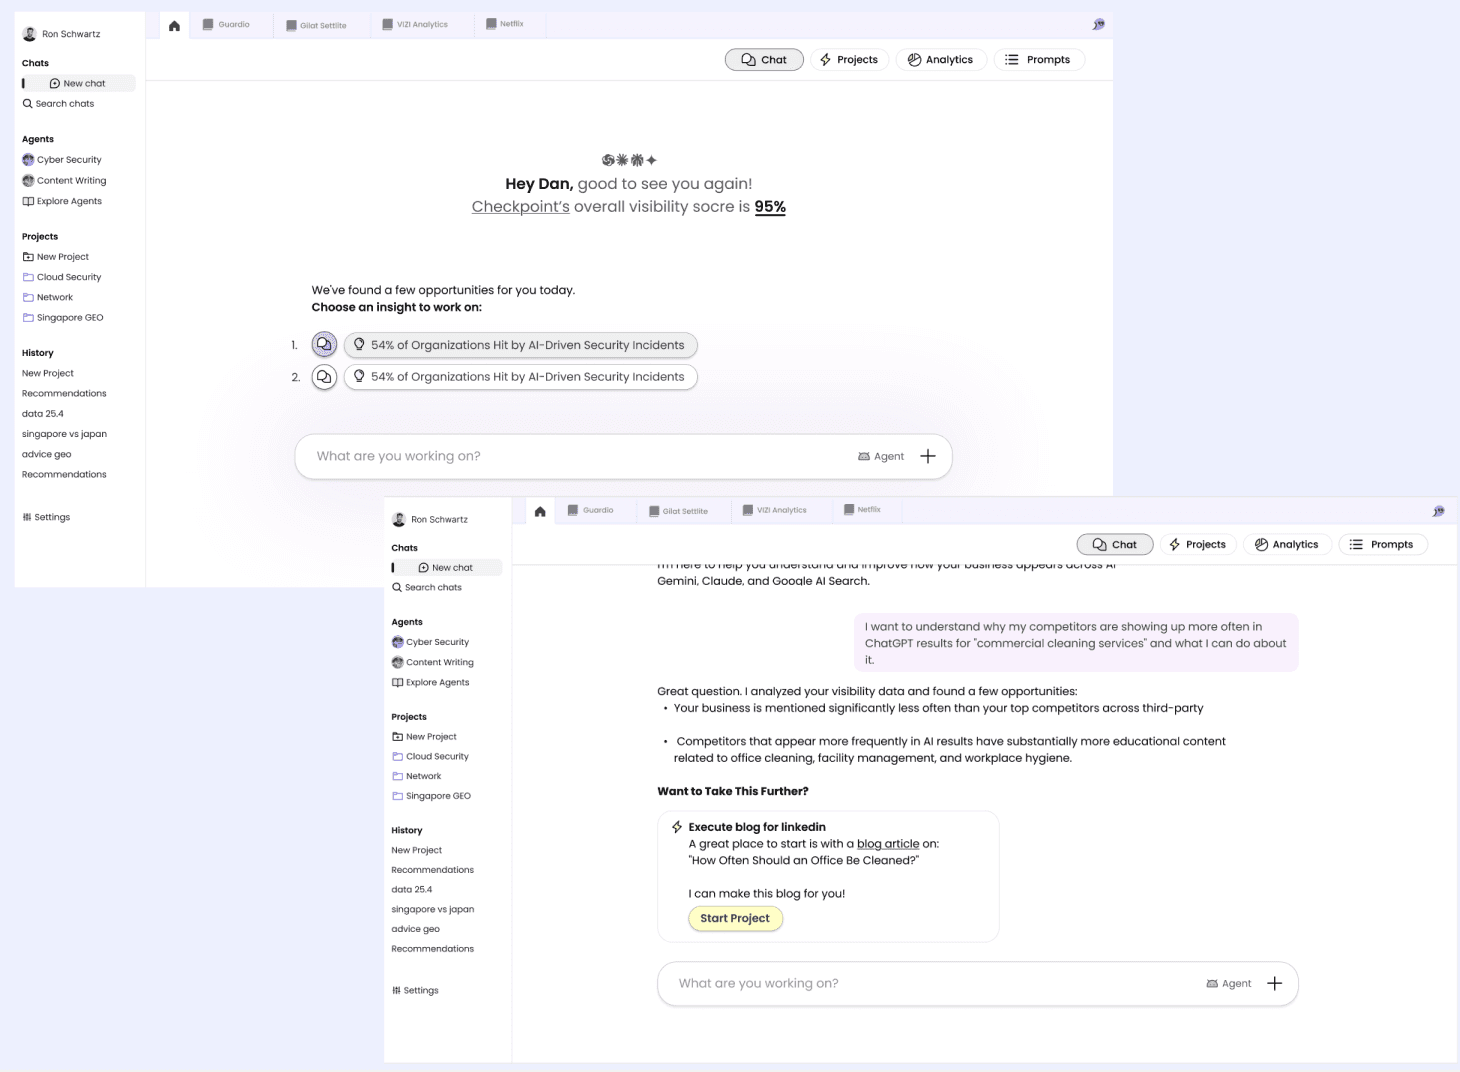Select Agent mode in upper input box

tap(881, 456)
